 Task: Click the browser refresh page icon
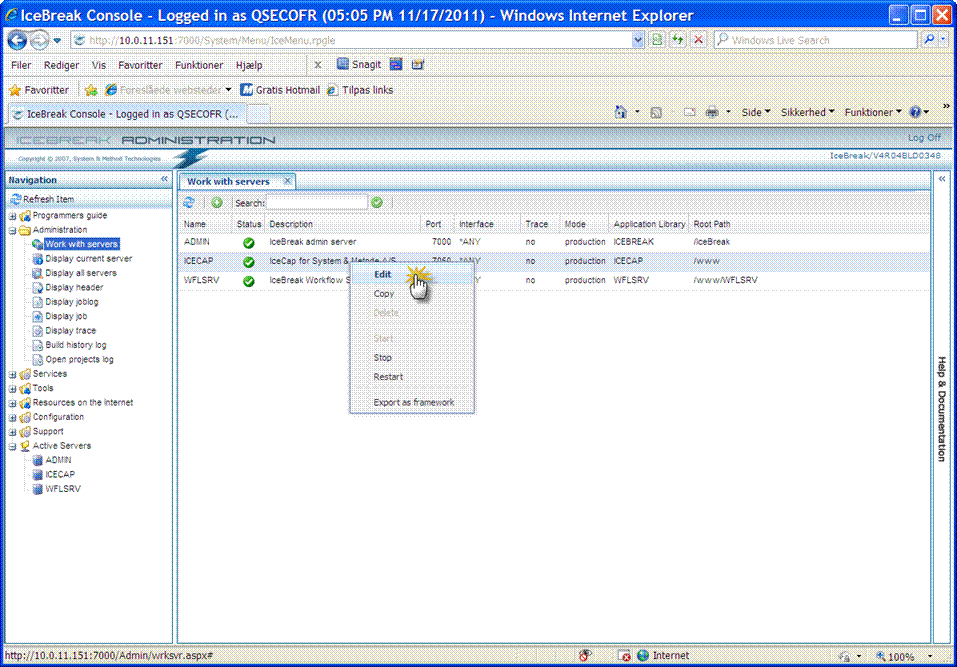coord(678,40)
